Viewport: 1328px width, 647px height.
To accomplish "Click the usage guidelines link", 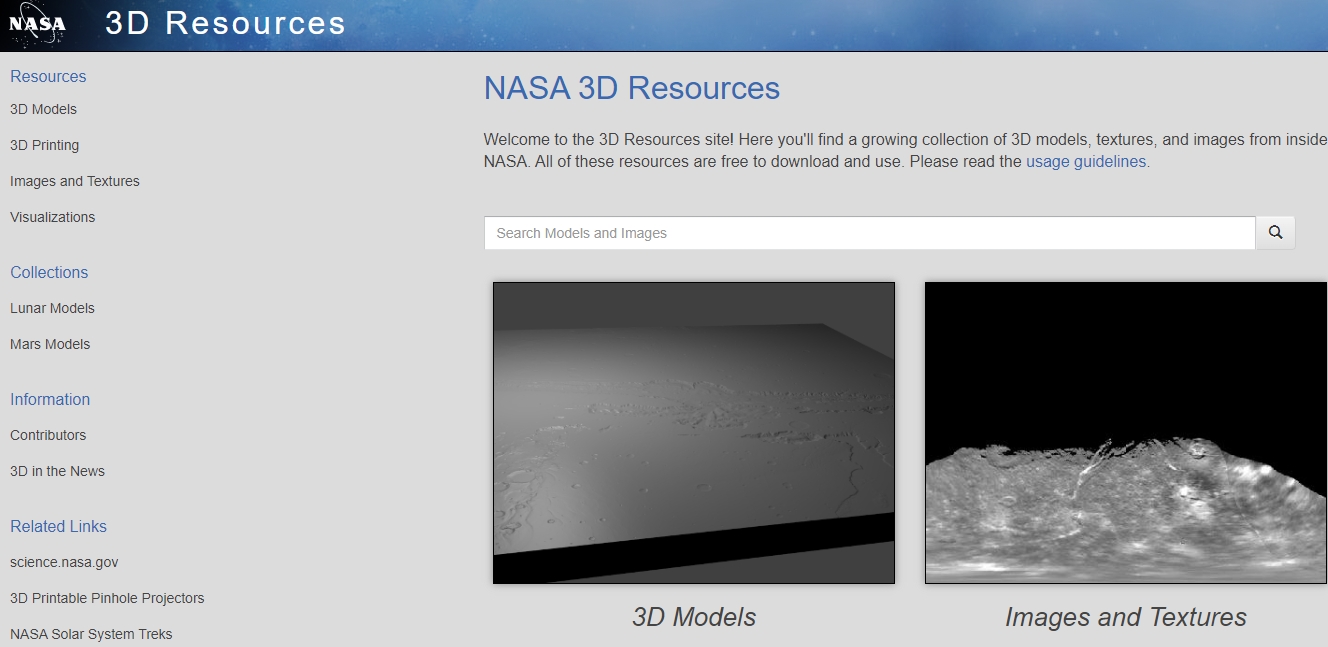I will (x=1086, y=161).
